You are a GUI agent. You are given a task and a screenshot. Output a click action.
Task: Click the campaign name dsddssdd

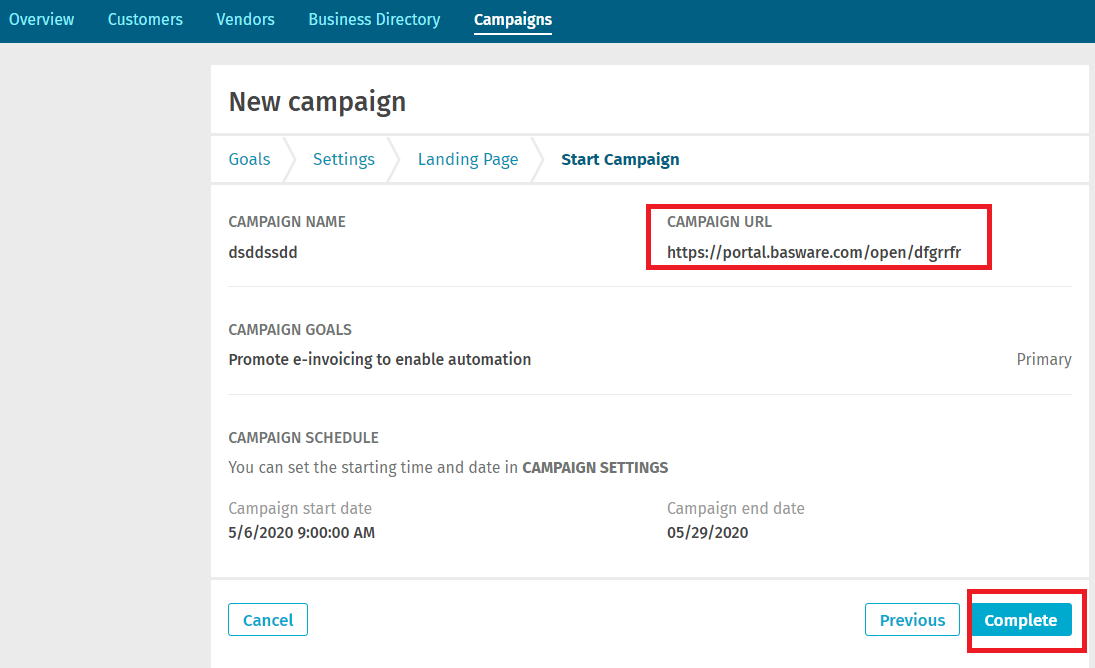coord(263,253)
